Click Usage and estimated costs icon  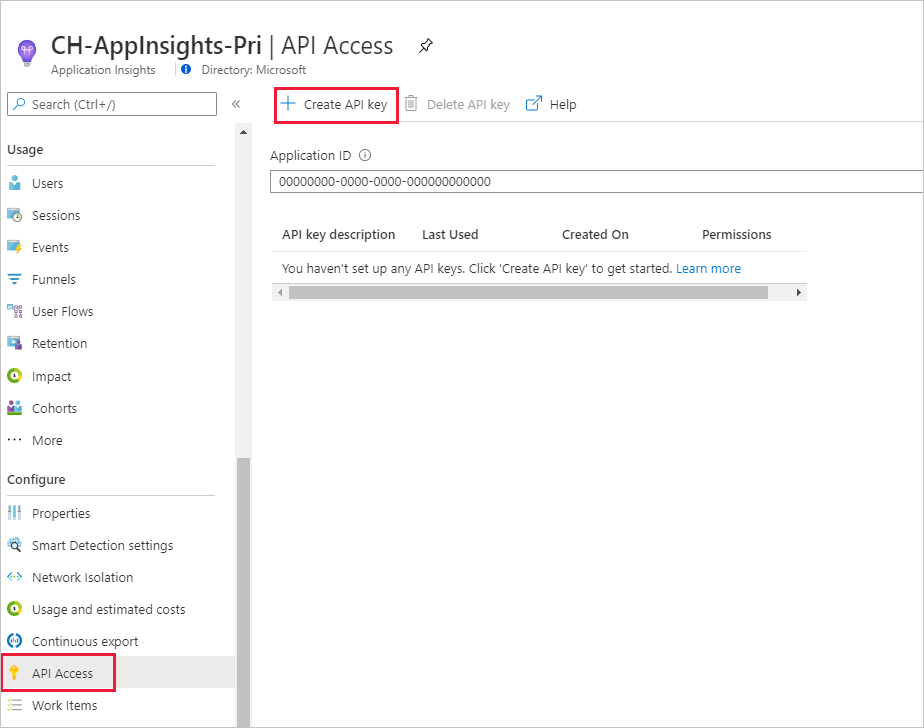pyautogui.click(x=15, y=608)
